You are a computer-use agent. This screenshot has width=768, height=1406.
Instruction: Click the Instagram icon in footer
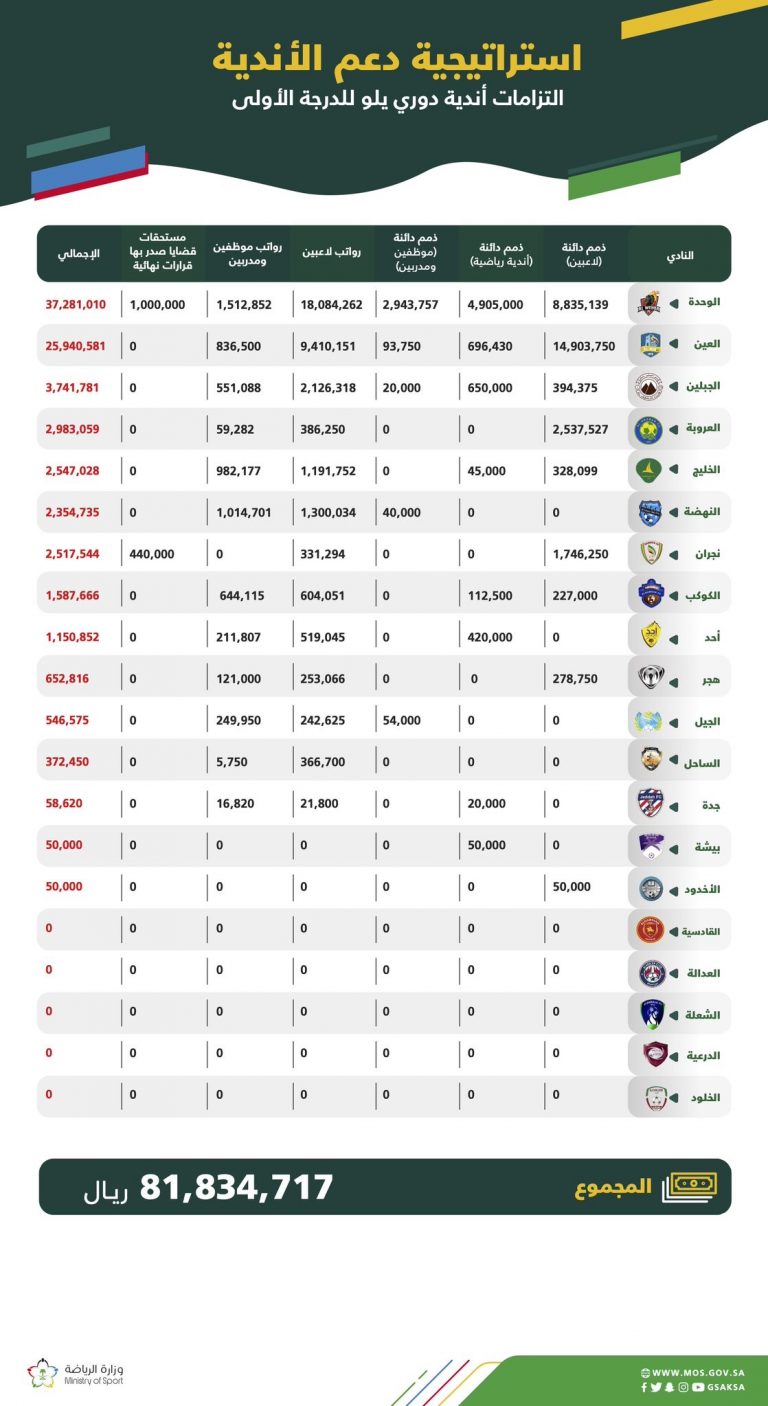683,1387
